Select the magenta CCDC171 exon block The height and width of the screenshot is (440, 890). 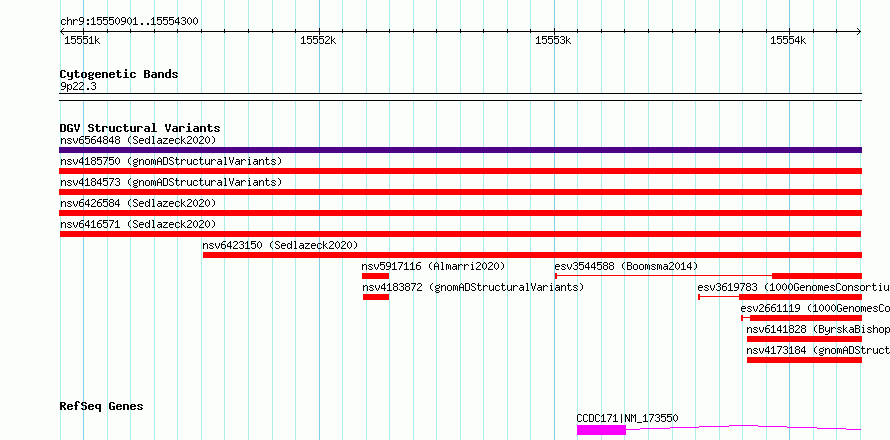[x=601, y=430]
